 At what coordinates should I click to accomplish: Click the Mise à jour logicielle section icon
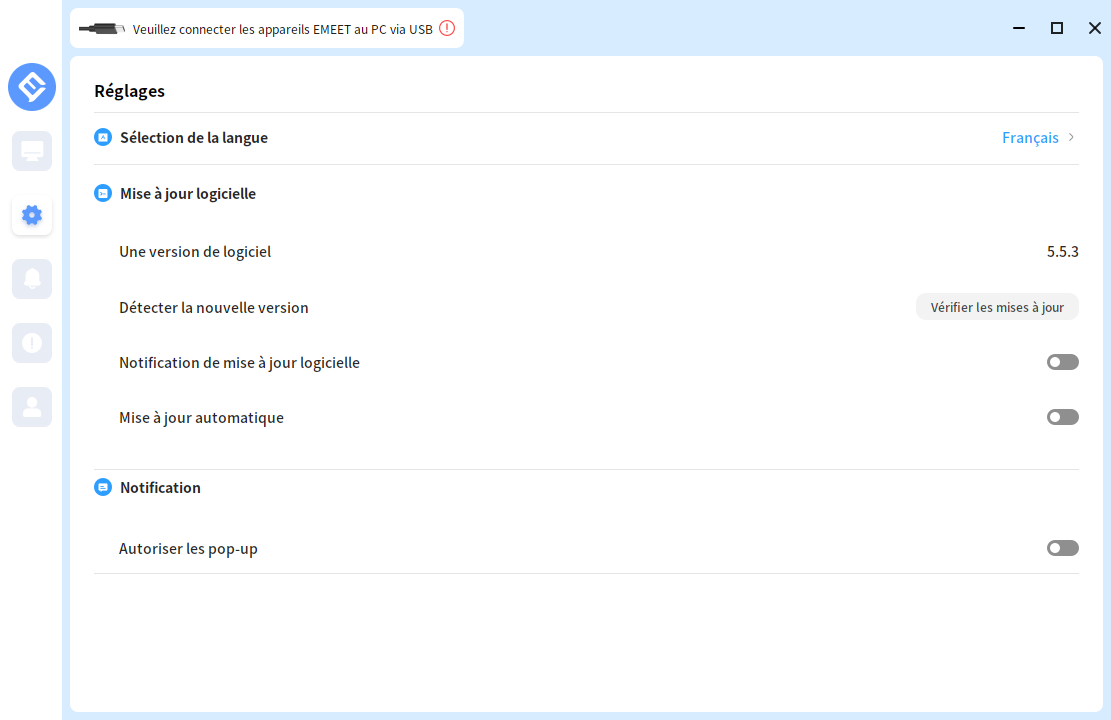[x=103, y=194]
